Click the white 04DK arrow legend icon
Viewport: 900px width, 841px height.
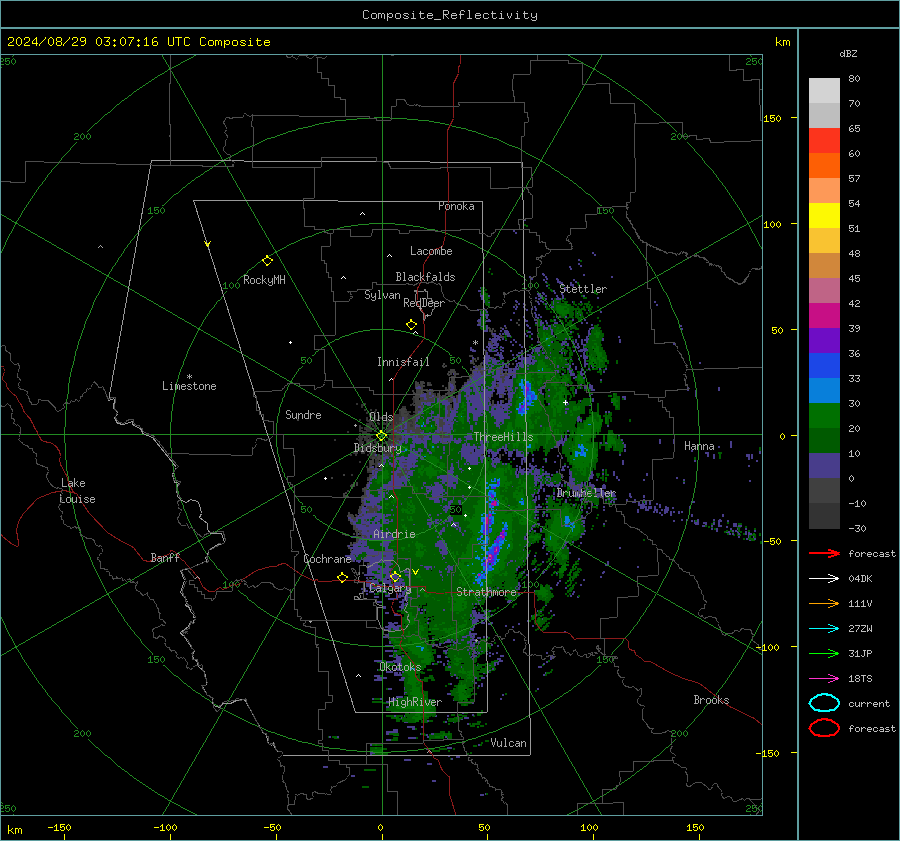point(824,579)
